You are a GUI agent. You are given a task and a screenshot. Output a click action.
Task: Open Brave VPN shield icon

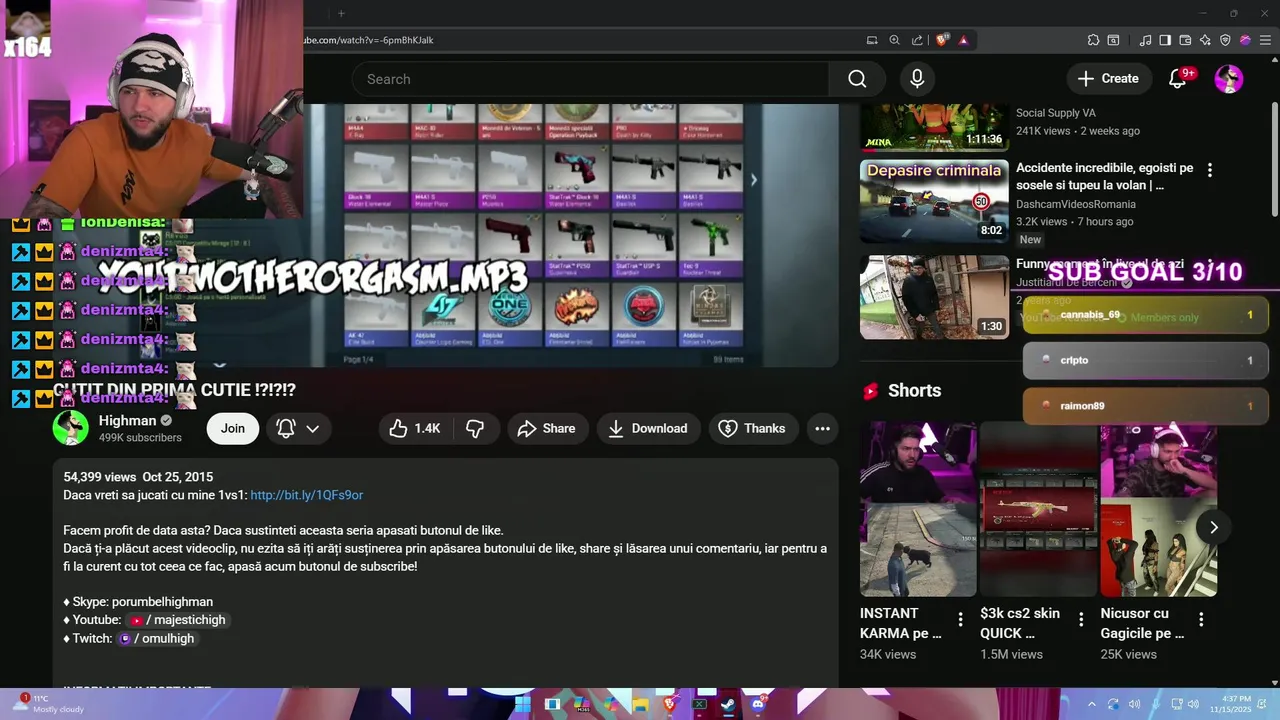1225,40
